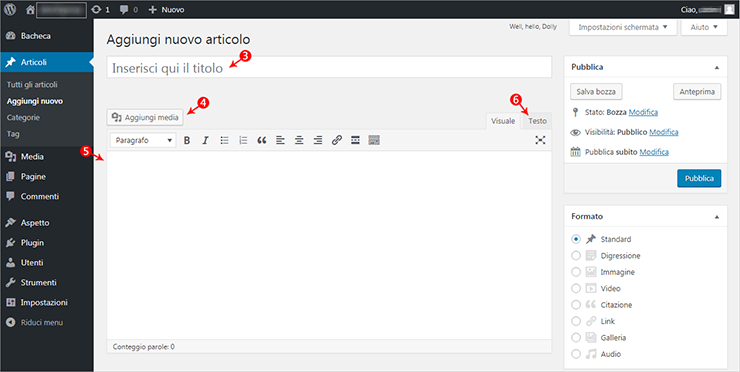Open distraction-free writing mode
Screen dimensions: 740x372
point(540,140)
